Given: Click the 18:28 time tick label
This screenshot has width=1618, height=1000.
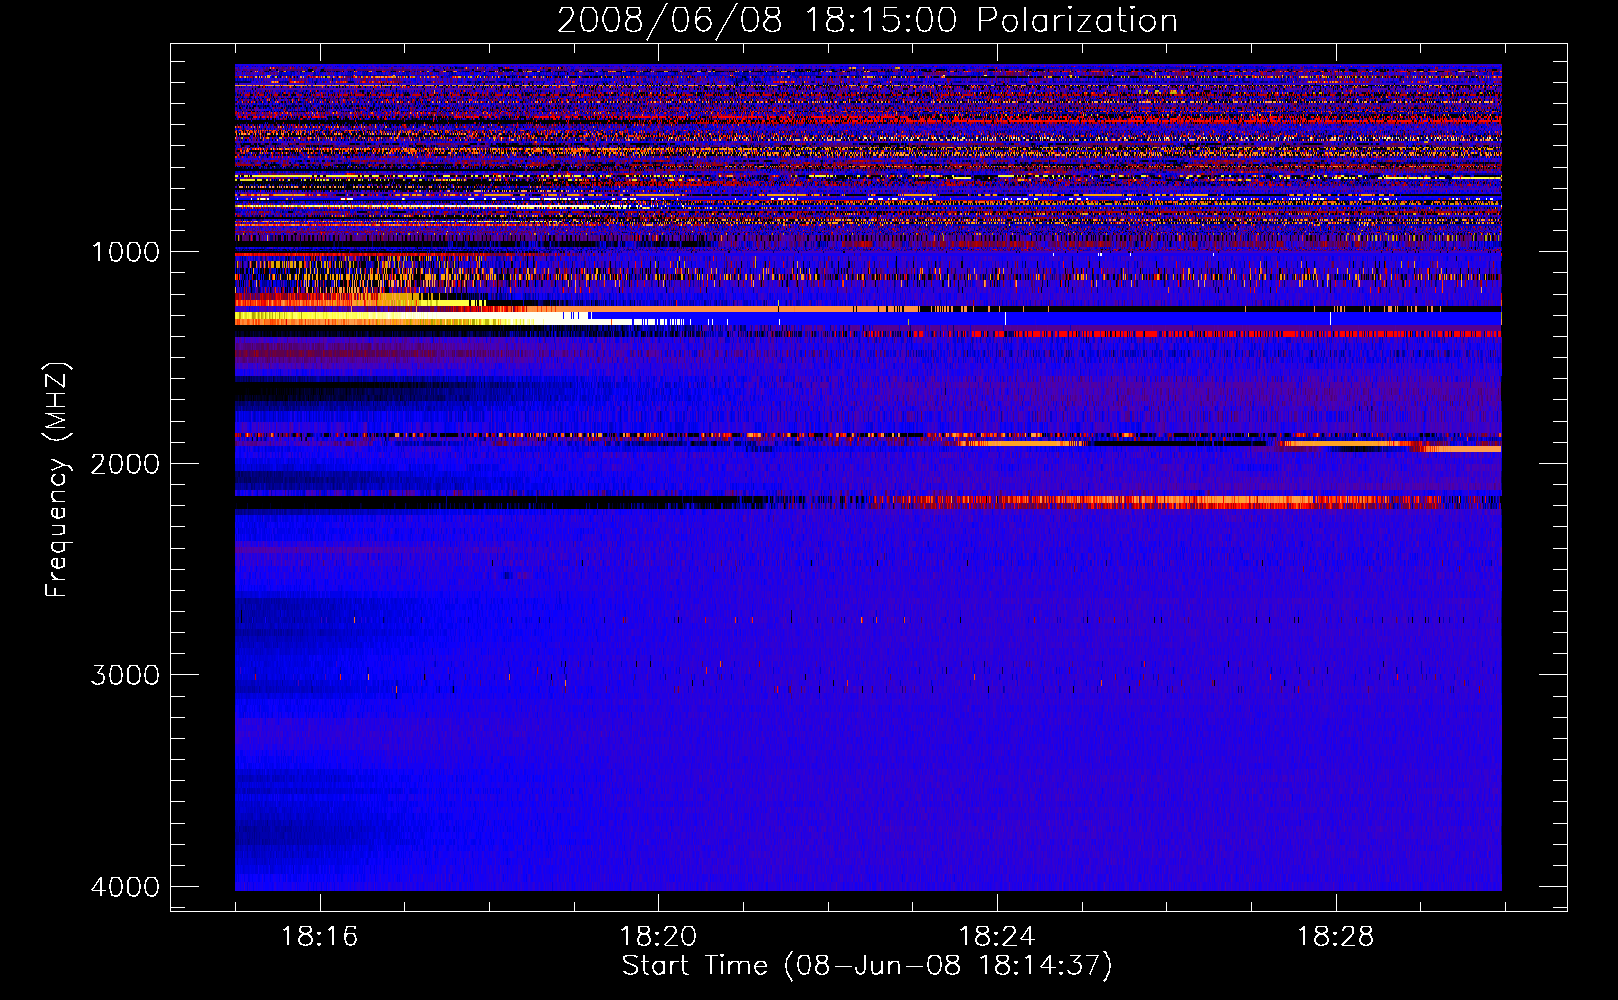Looking at the screenshot, I should [1336, 937].
